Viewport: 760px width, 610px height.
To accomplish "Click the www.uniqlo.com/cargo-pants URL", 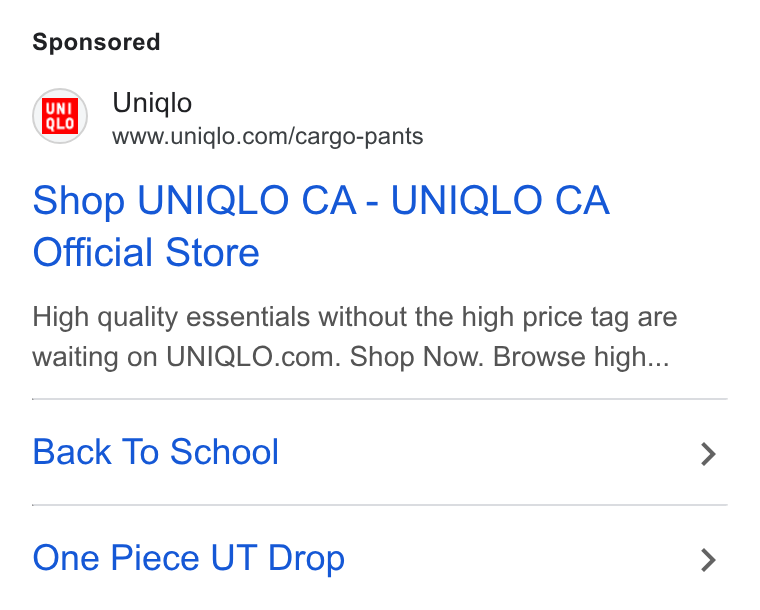I will 268,136.
